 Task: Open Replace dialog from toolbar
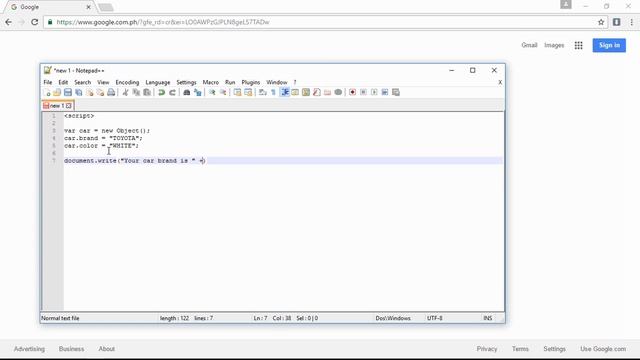[x=198, y=93]
